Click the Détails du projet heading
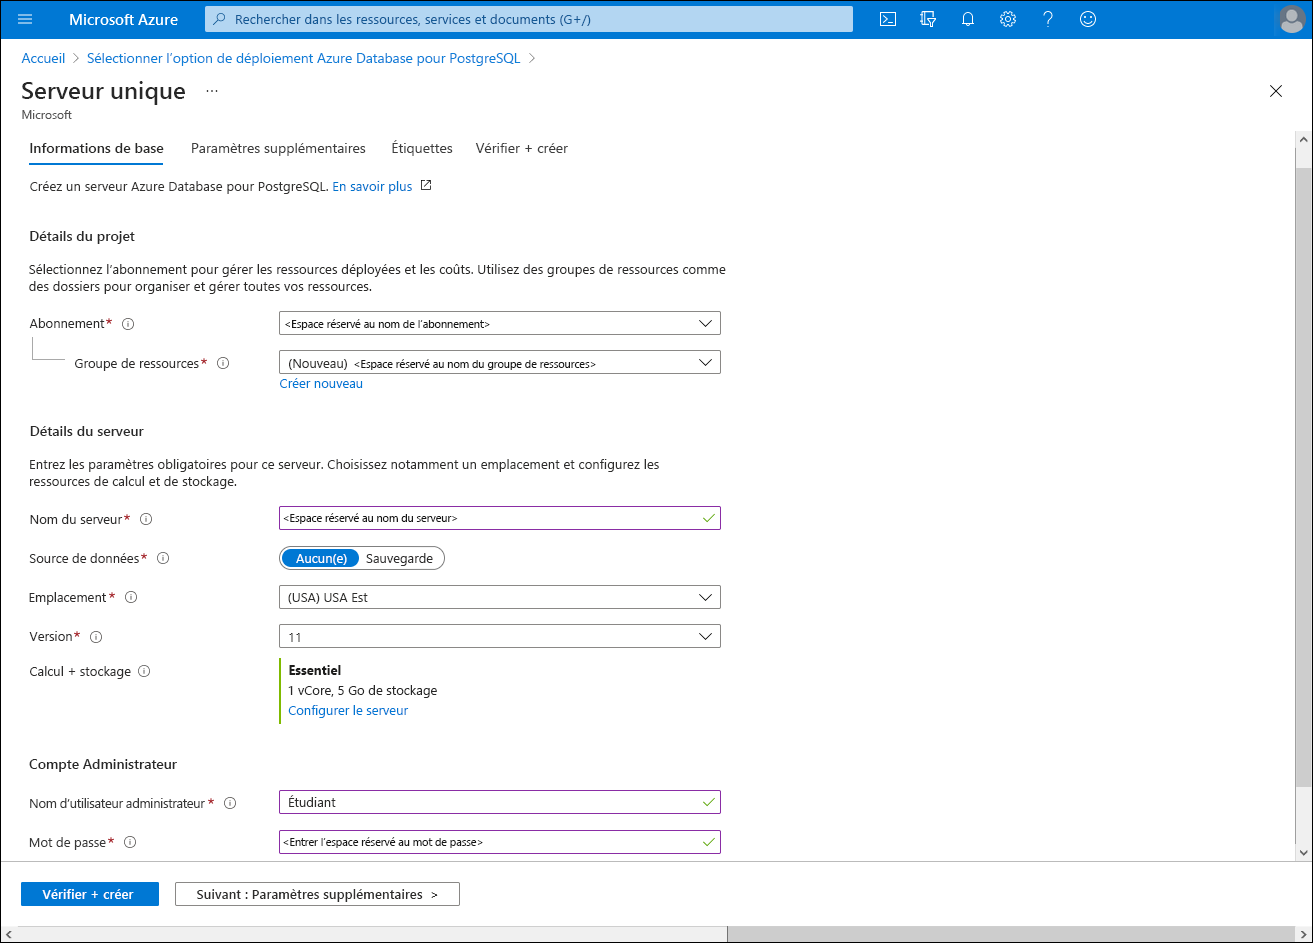1313x943 pixels. pyautogui.click(x=82, y=237)
